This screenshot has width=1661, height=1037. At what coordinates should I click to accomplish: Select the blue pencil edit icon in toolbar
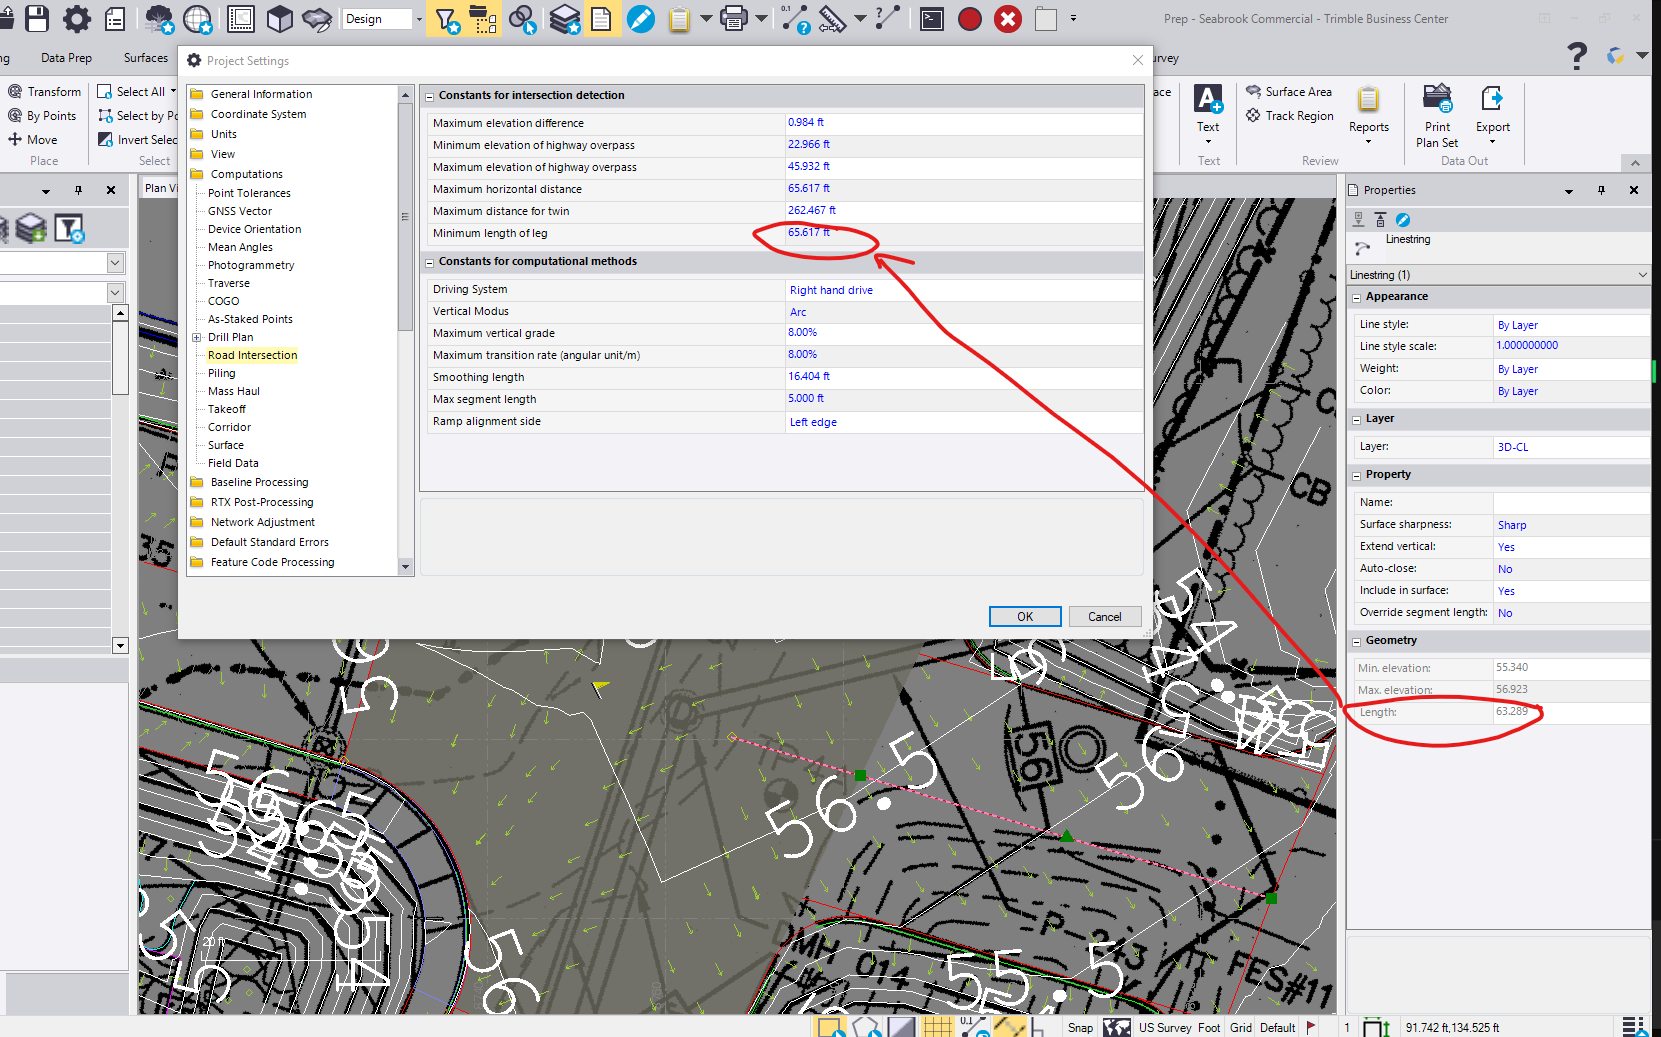click(x=641, y=18)
